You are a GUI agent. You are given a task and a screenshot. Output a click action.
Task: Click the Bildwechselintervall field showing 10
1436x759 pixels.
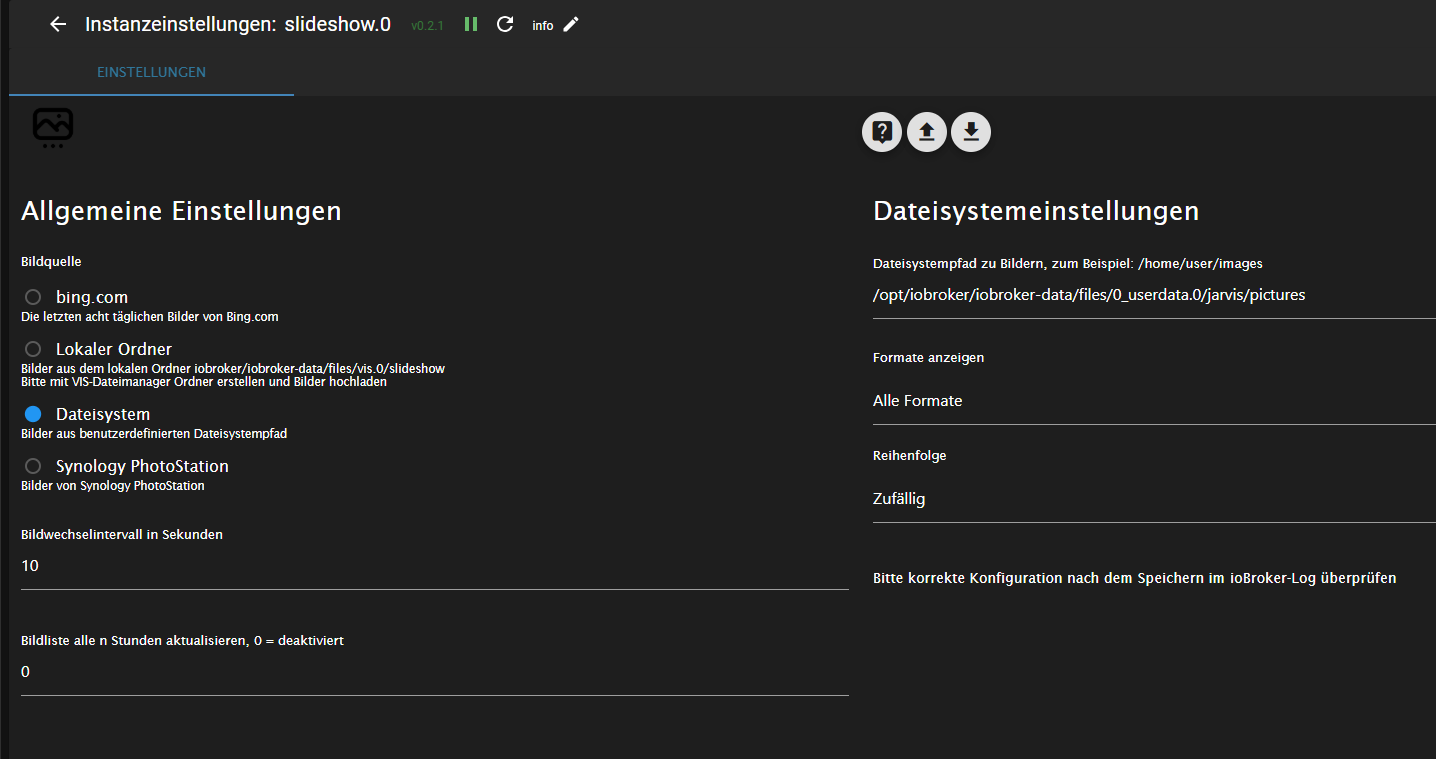435,566
